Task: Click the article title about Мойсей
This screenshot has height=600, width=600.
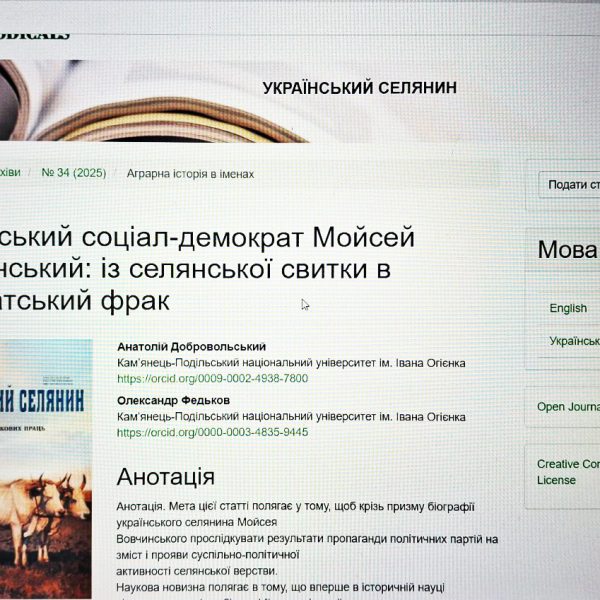Action: tap(200, 268)
